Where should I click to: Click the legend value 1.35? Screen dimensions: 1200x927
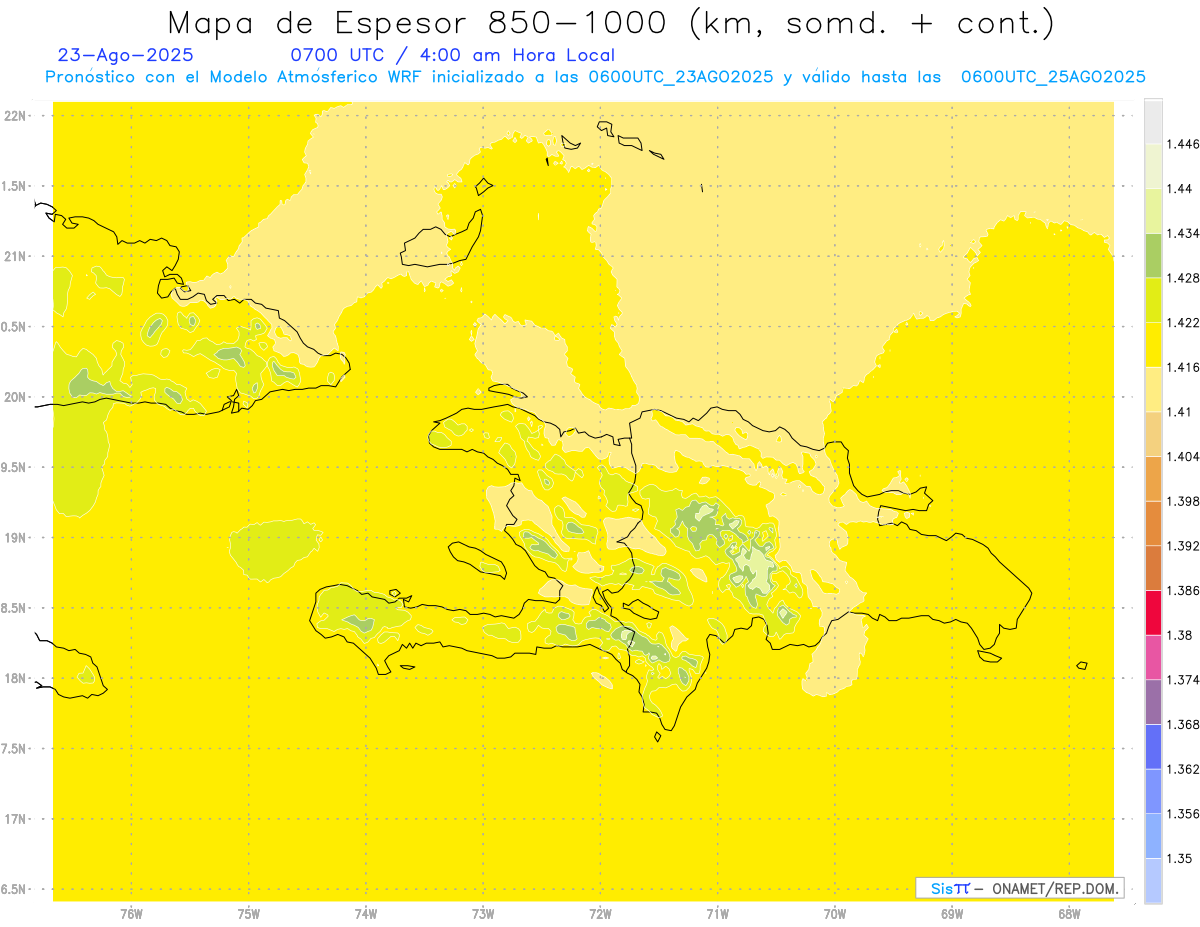pos(1179,858)
